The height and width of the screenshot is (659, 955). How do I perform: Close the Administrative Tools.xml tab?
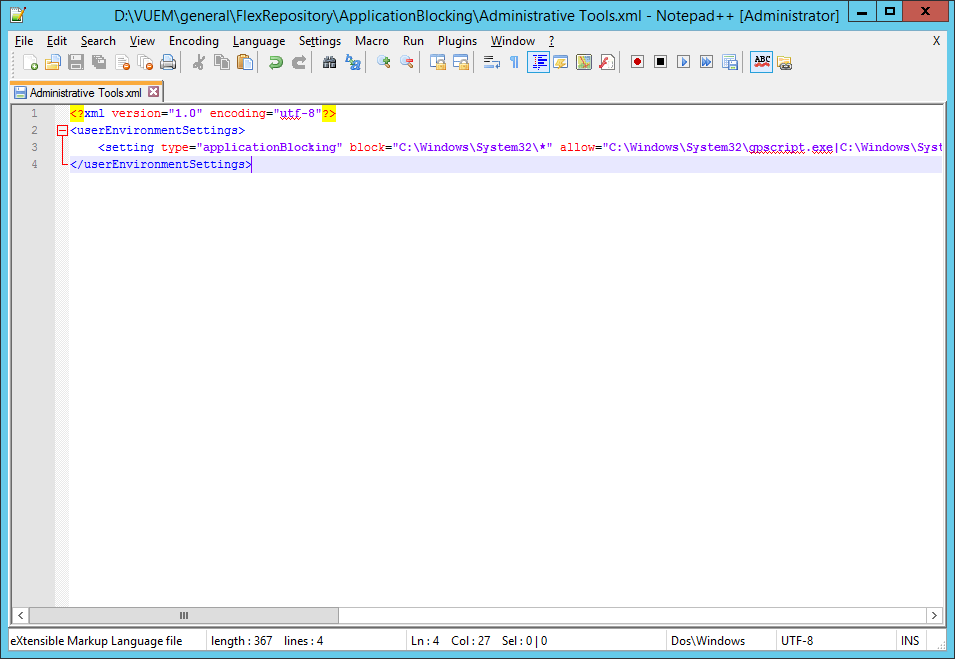click(153, 92)
